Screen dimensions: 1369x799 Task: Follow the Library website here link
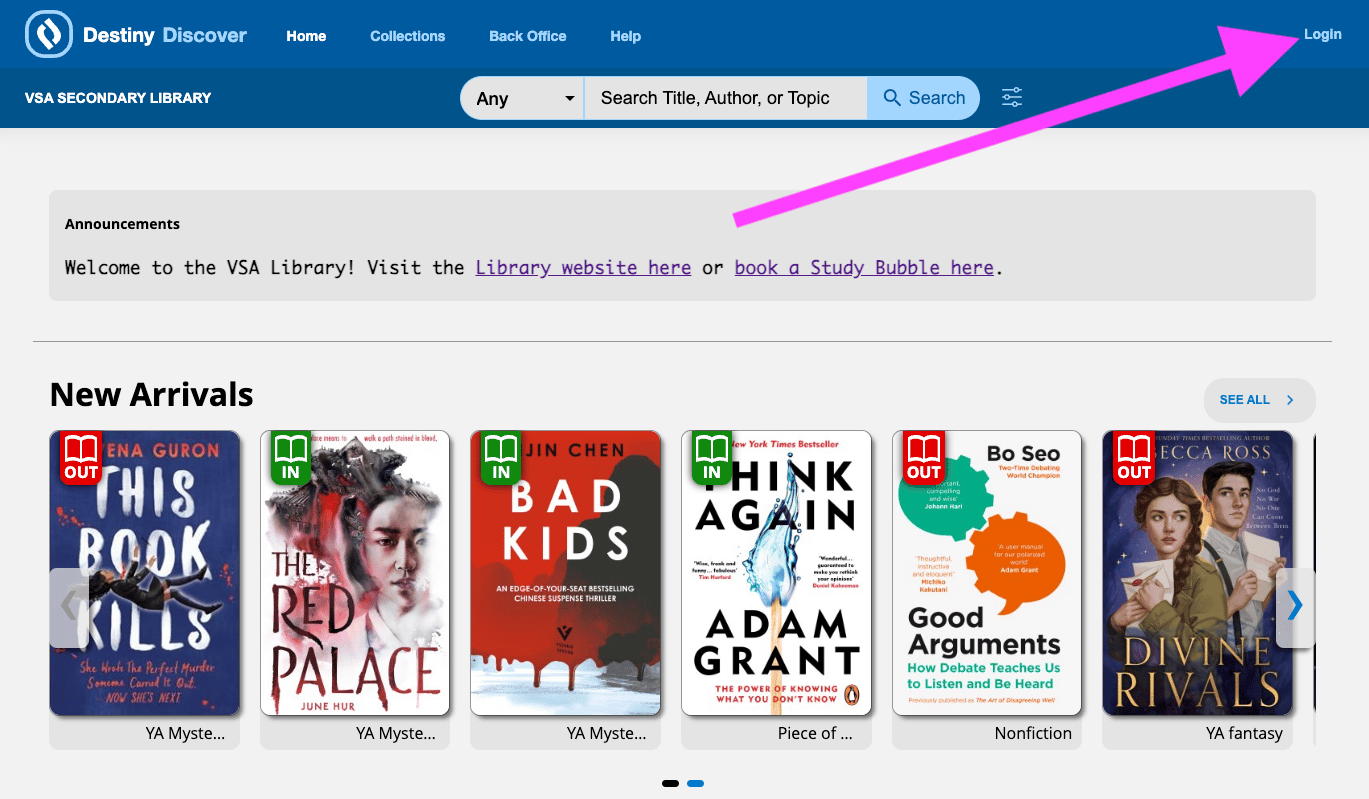(x=583, y=268)
